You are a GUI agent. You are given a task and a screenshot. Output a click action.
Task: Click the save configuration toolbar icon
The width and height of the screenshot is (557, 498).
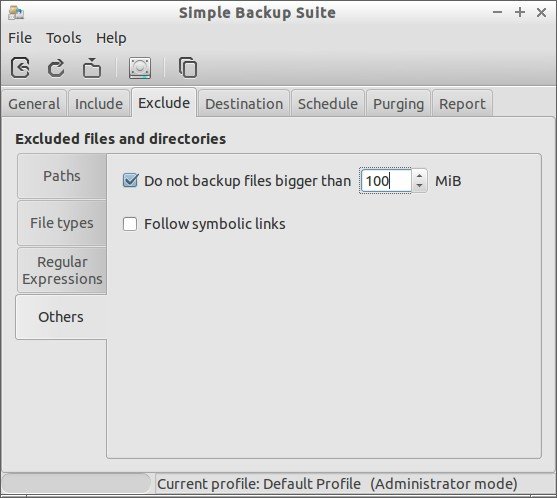(x=20, y=67)
